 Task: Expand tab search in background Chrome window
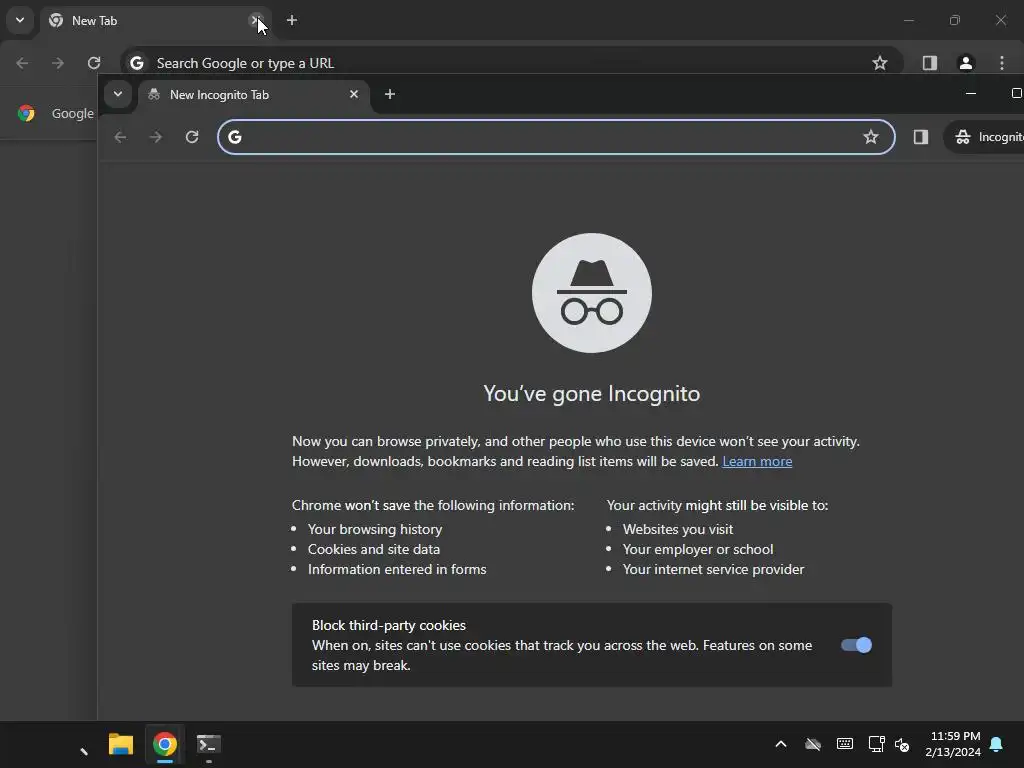20,20
